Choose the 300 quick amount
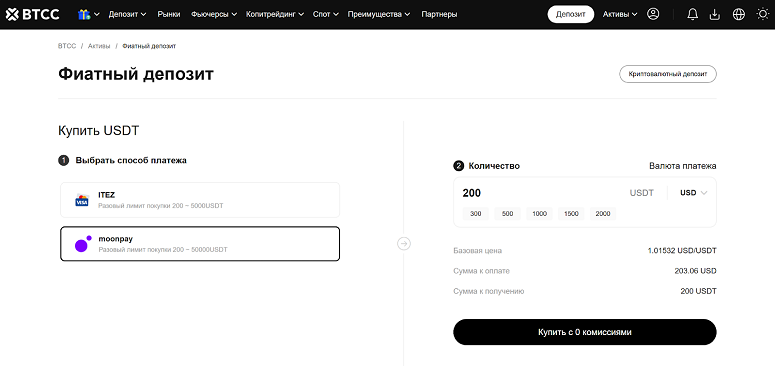 [475, 214]
